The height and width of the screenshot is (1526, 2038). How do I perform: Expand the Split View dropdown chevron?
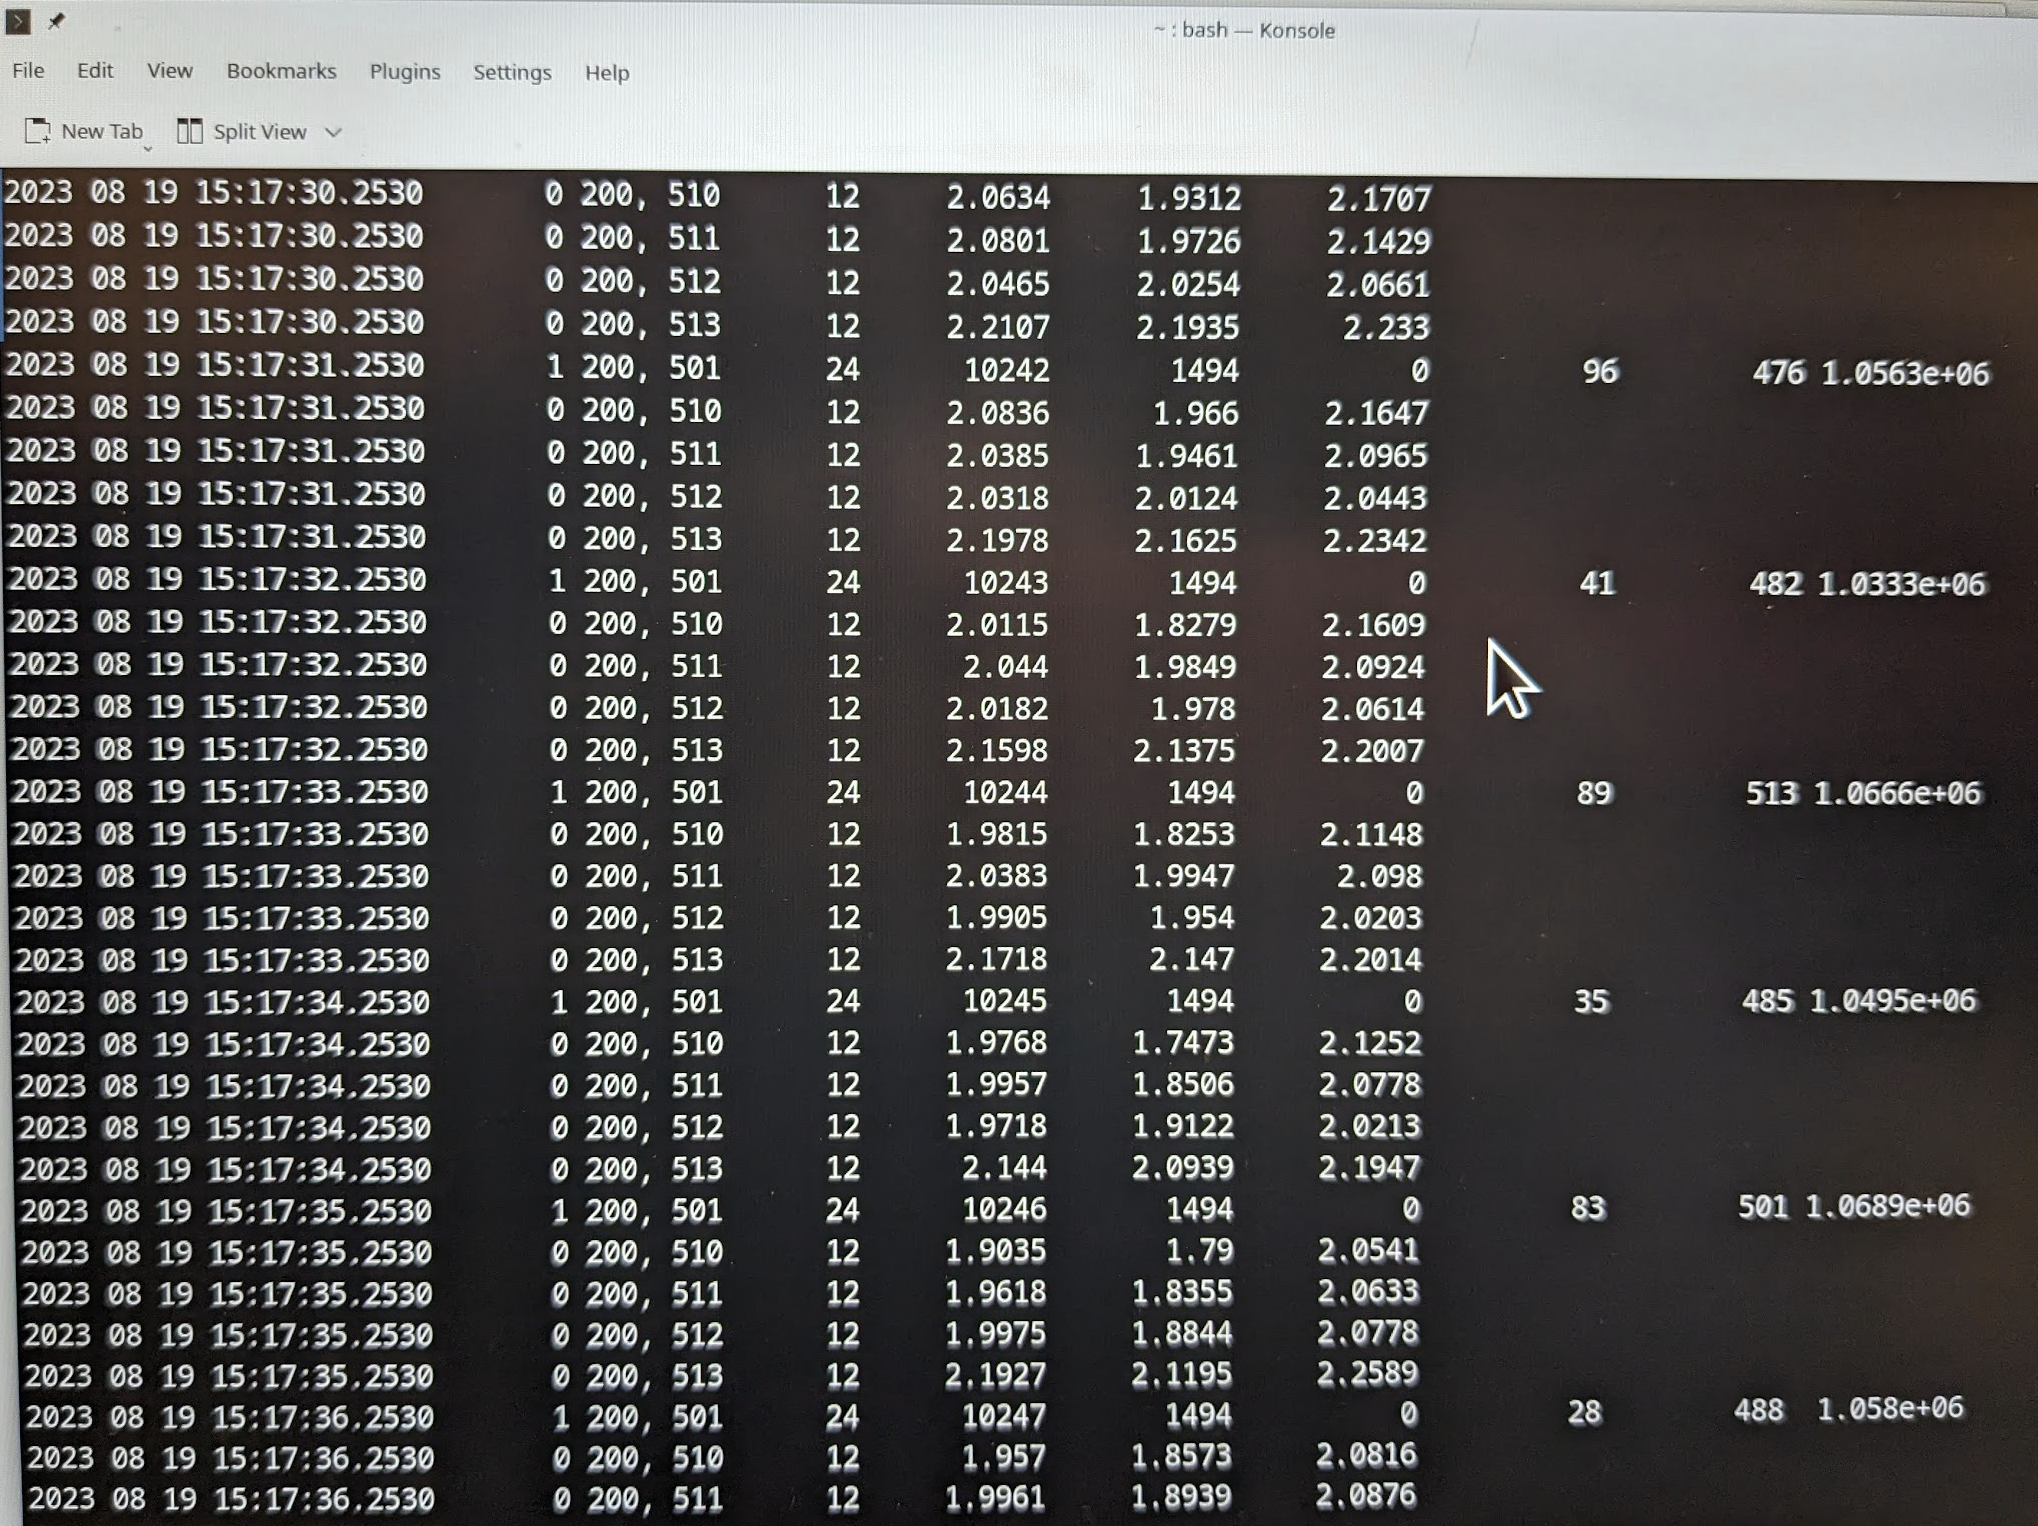[x=334, y=132]
